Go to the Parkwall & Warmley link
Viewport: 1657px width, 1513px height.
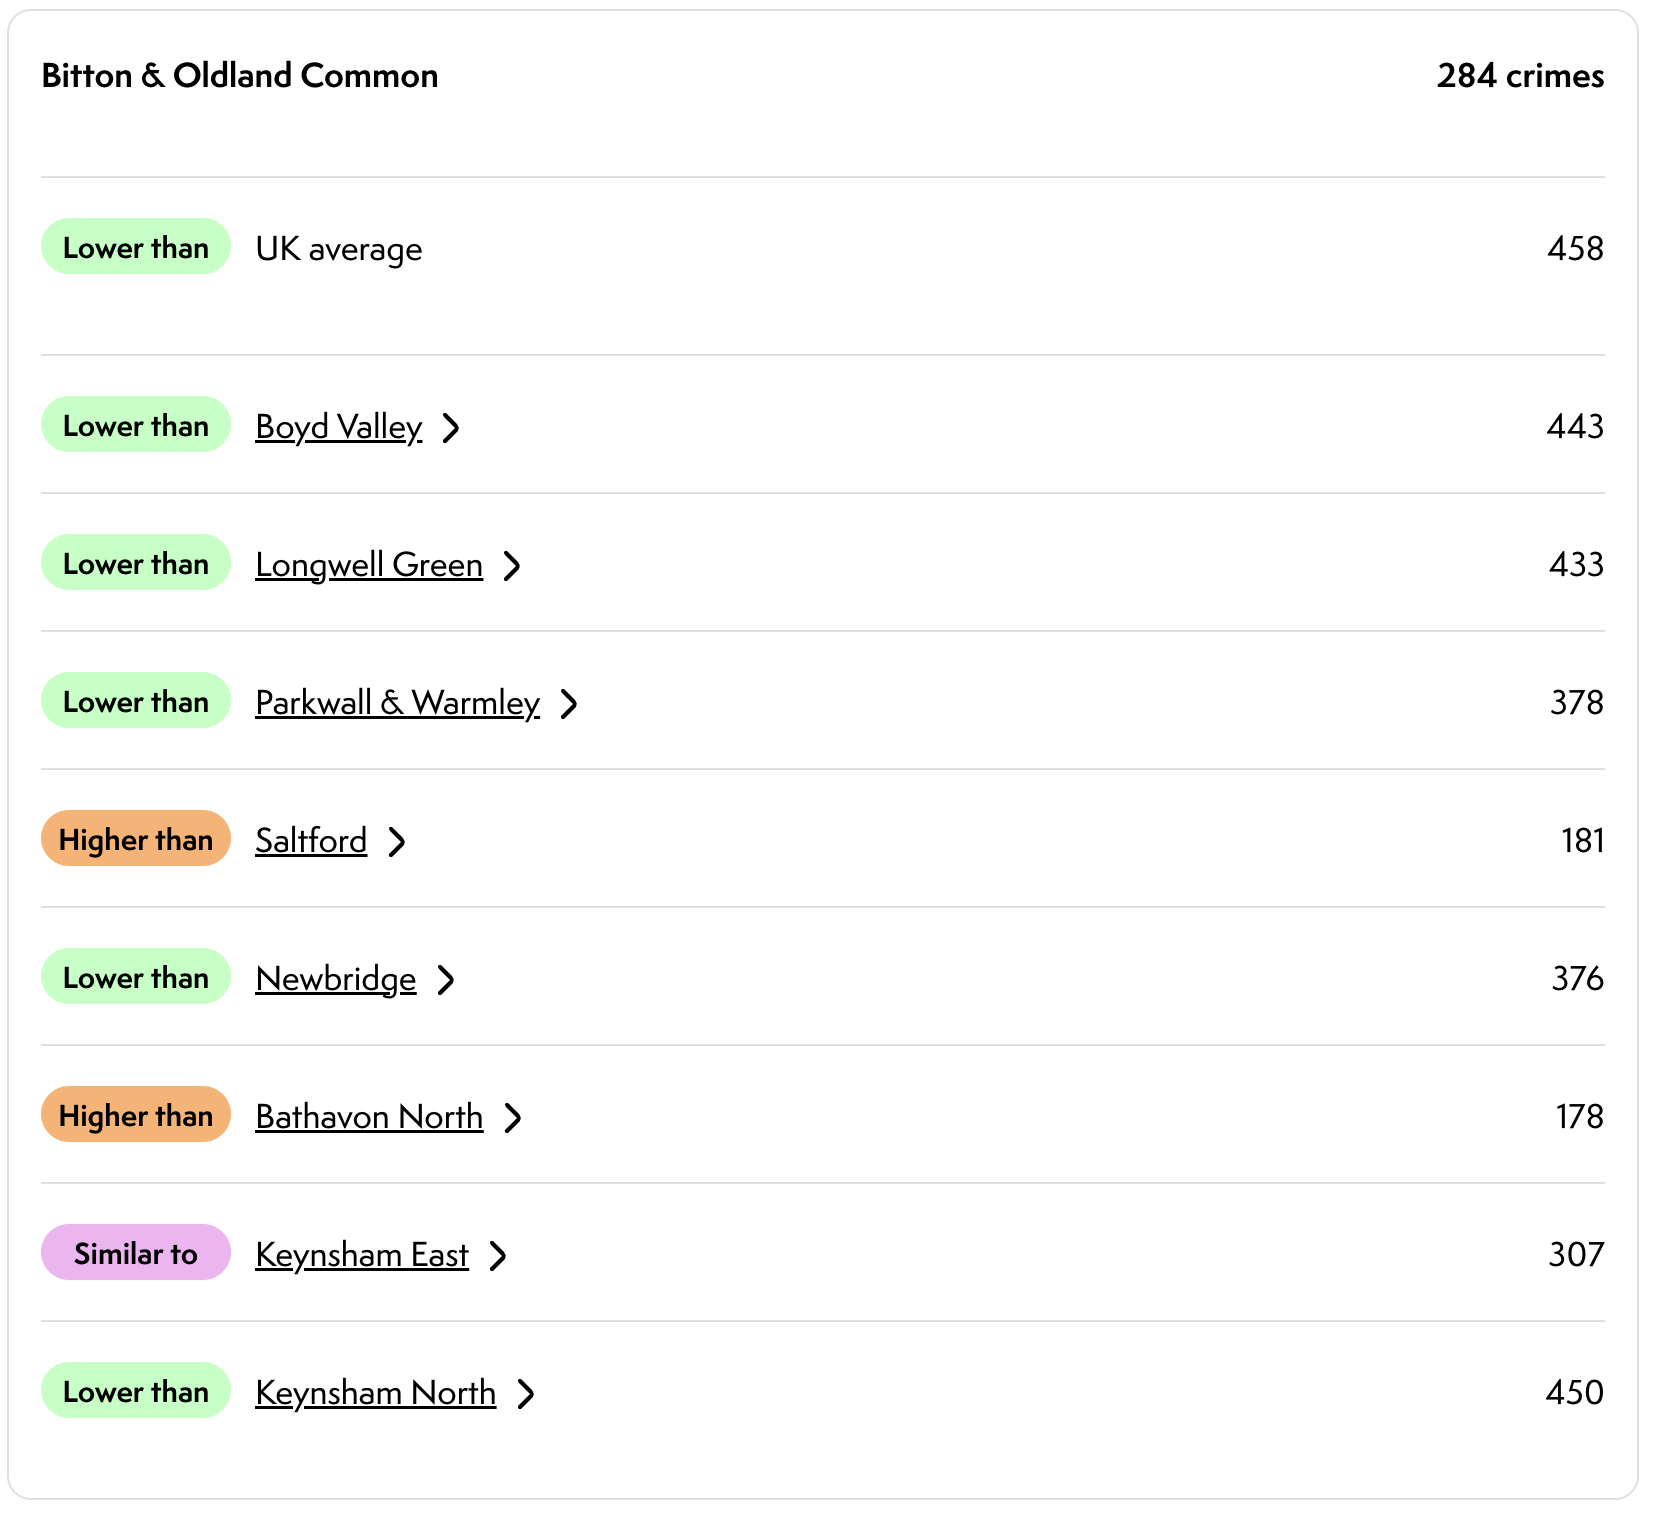[x=397, y=703]
